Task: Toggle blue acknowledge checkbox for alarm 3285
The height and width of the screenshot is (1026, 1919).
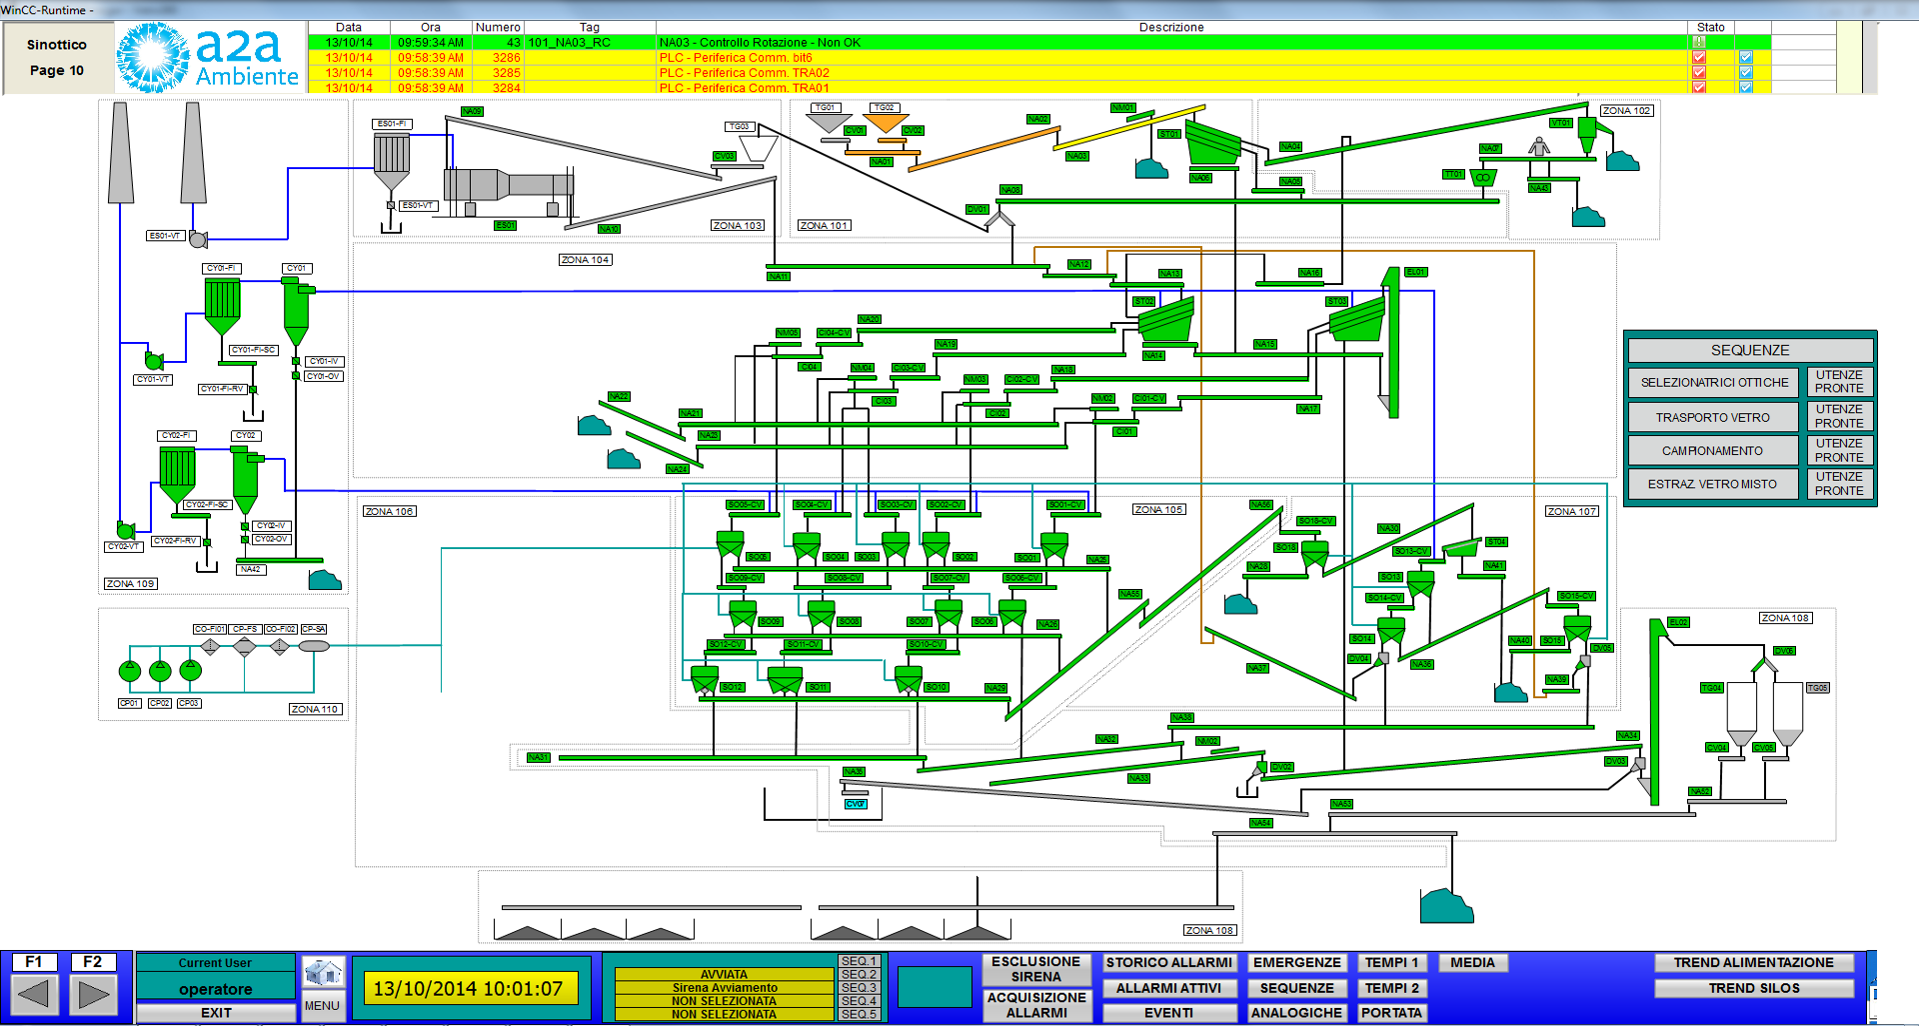Action: [1745, 73]
